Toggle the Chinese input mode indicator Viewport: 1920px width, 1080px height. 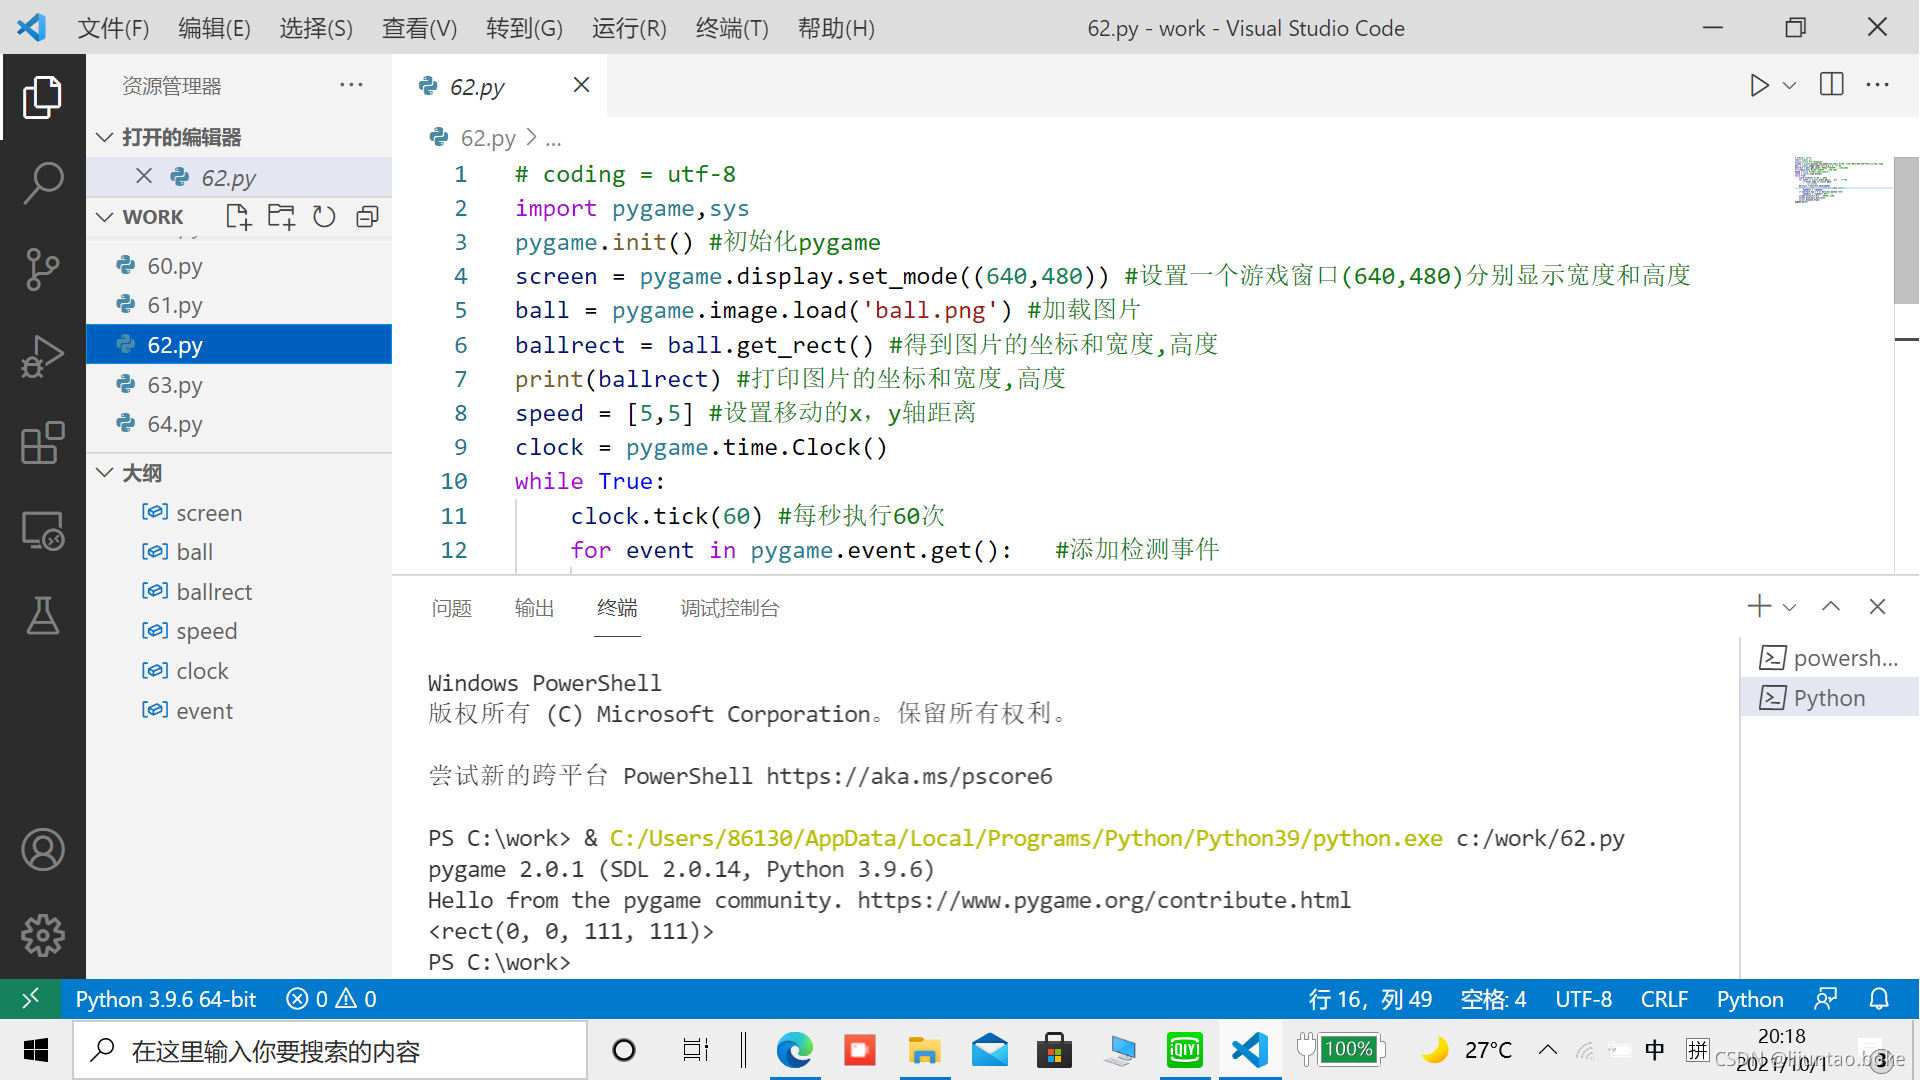point(1655,1050)
